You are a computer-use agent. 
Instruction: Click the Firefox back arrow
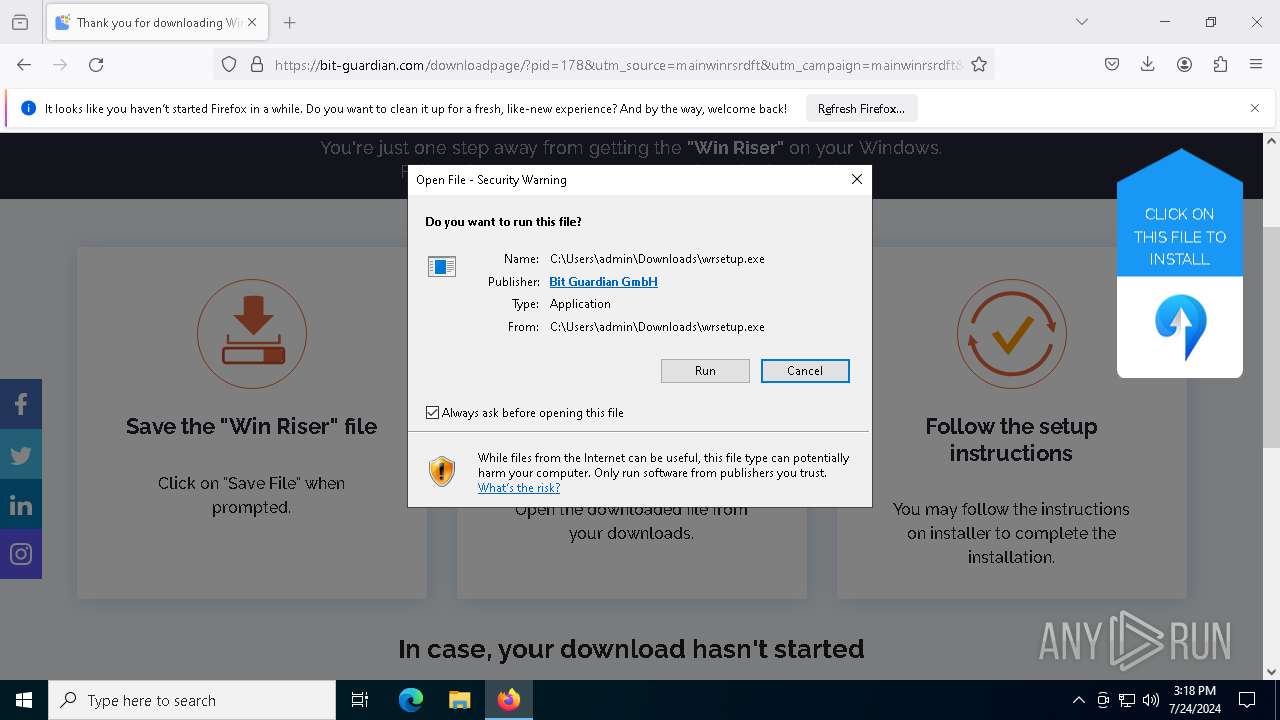24,64
